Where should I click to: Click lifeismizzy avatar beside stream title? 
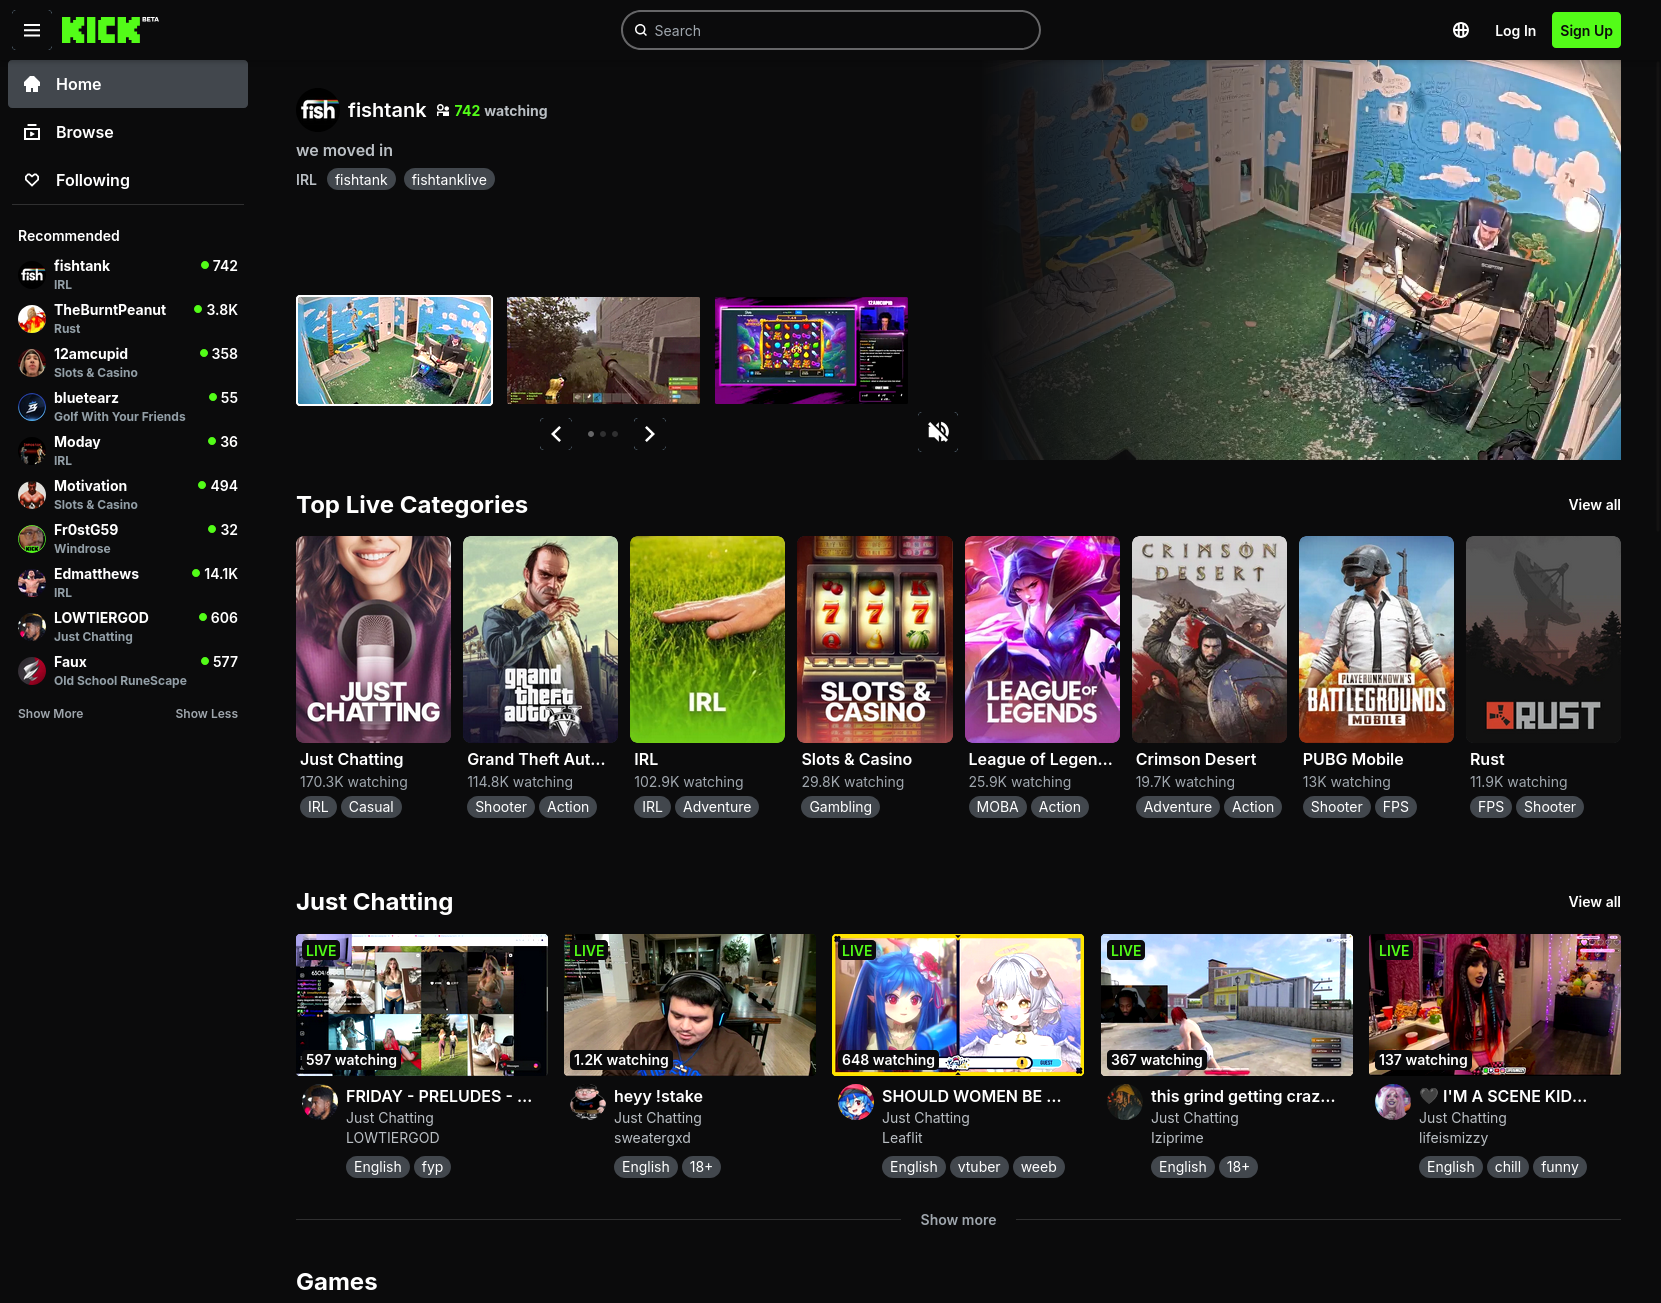tap(1393, 1102)
